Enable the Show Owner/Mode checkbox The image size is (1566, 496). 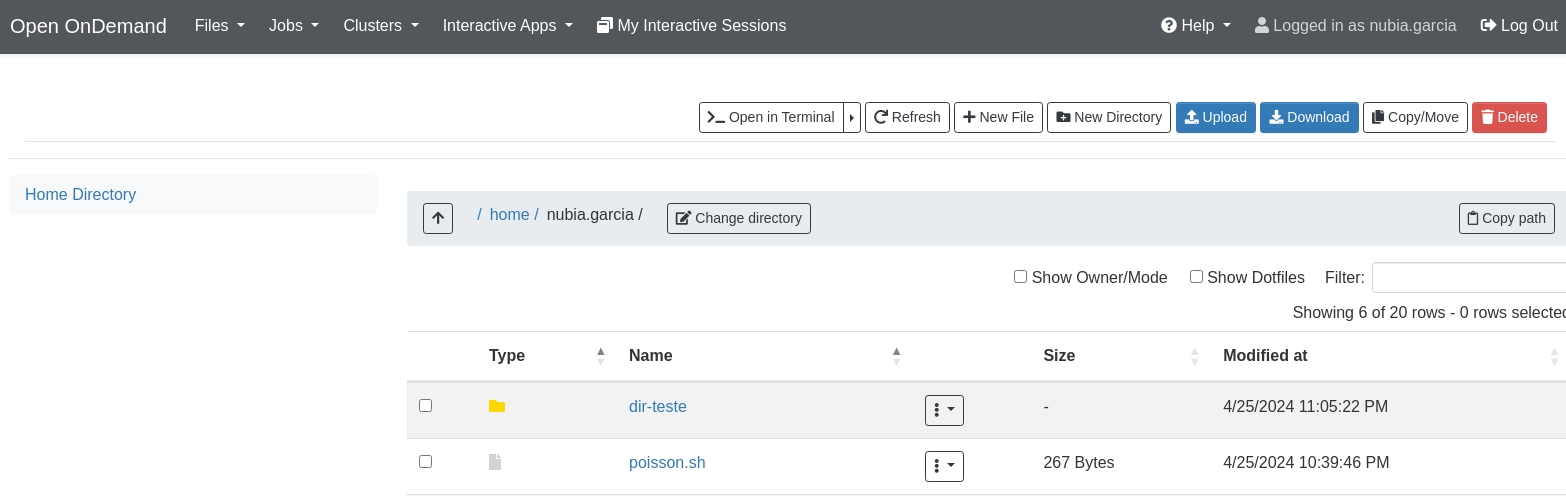coord(1021,277)
